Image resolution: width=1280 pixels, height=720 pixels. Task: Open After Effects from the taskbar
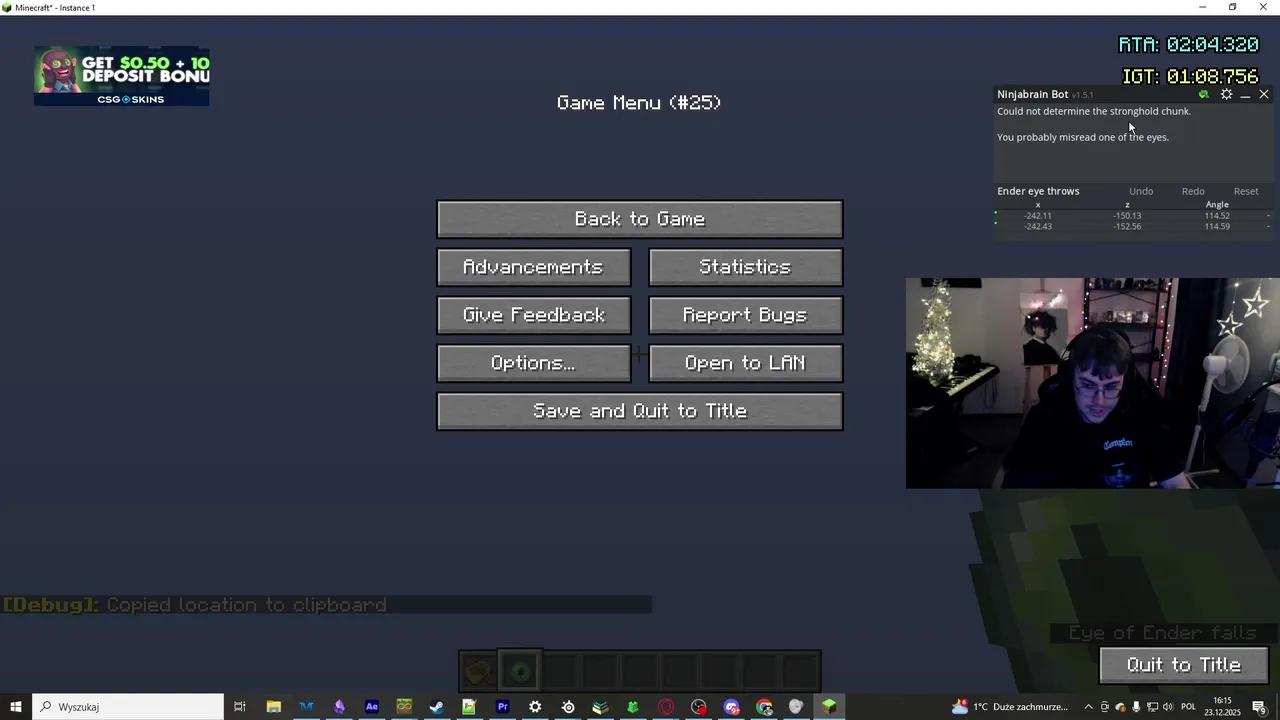click(x=372, y=707)
